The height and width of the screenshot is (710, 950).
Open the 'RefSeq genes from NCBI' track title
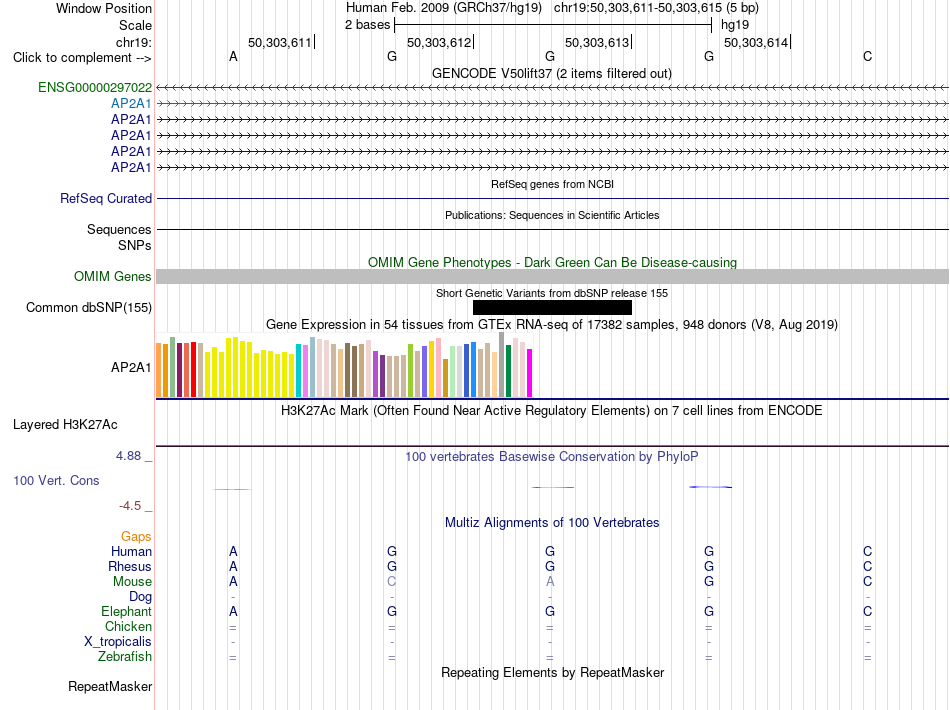pyautogui.click(x=552, y=184)
